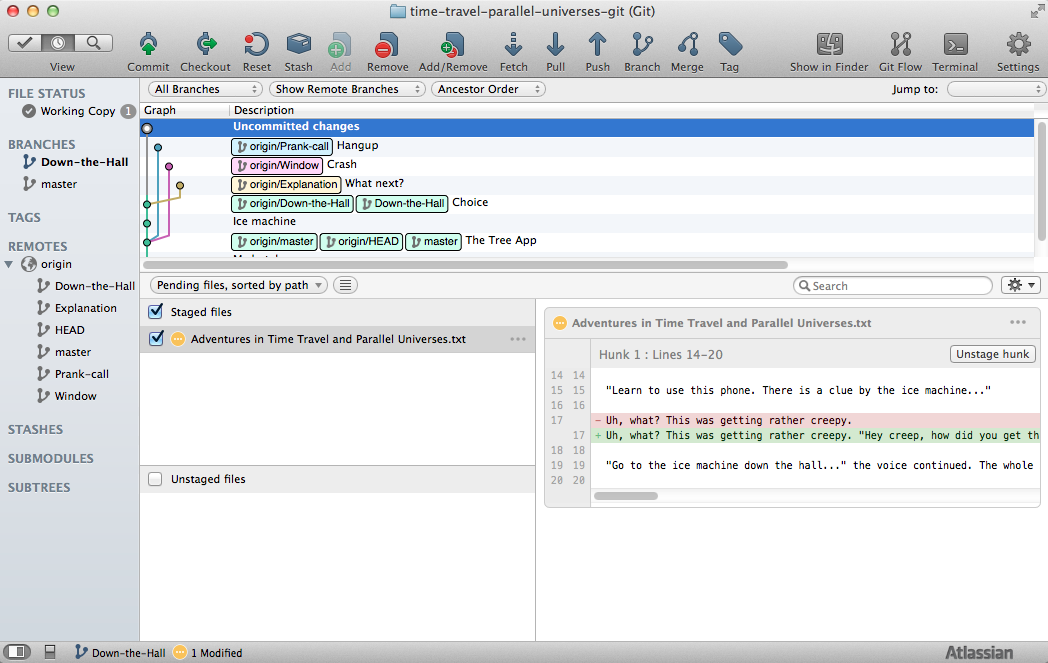The height and width of the screenshot is (663, 1048).
Task: Click Show in Finder icon
Action: [x=829, y=45]
